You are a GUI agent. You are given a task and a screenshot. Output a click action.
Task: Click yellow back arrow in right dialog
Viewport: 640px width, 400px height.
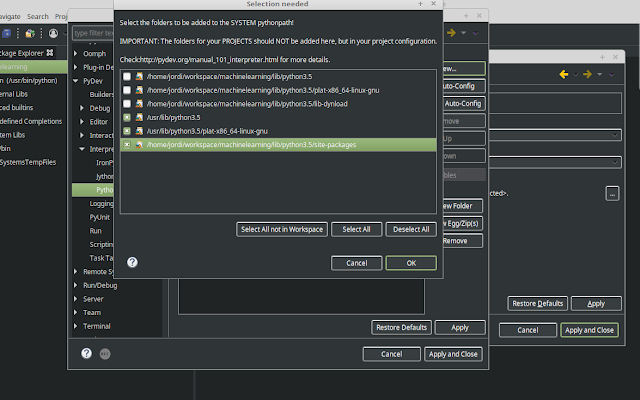[x=564, y=74]
